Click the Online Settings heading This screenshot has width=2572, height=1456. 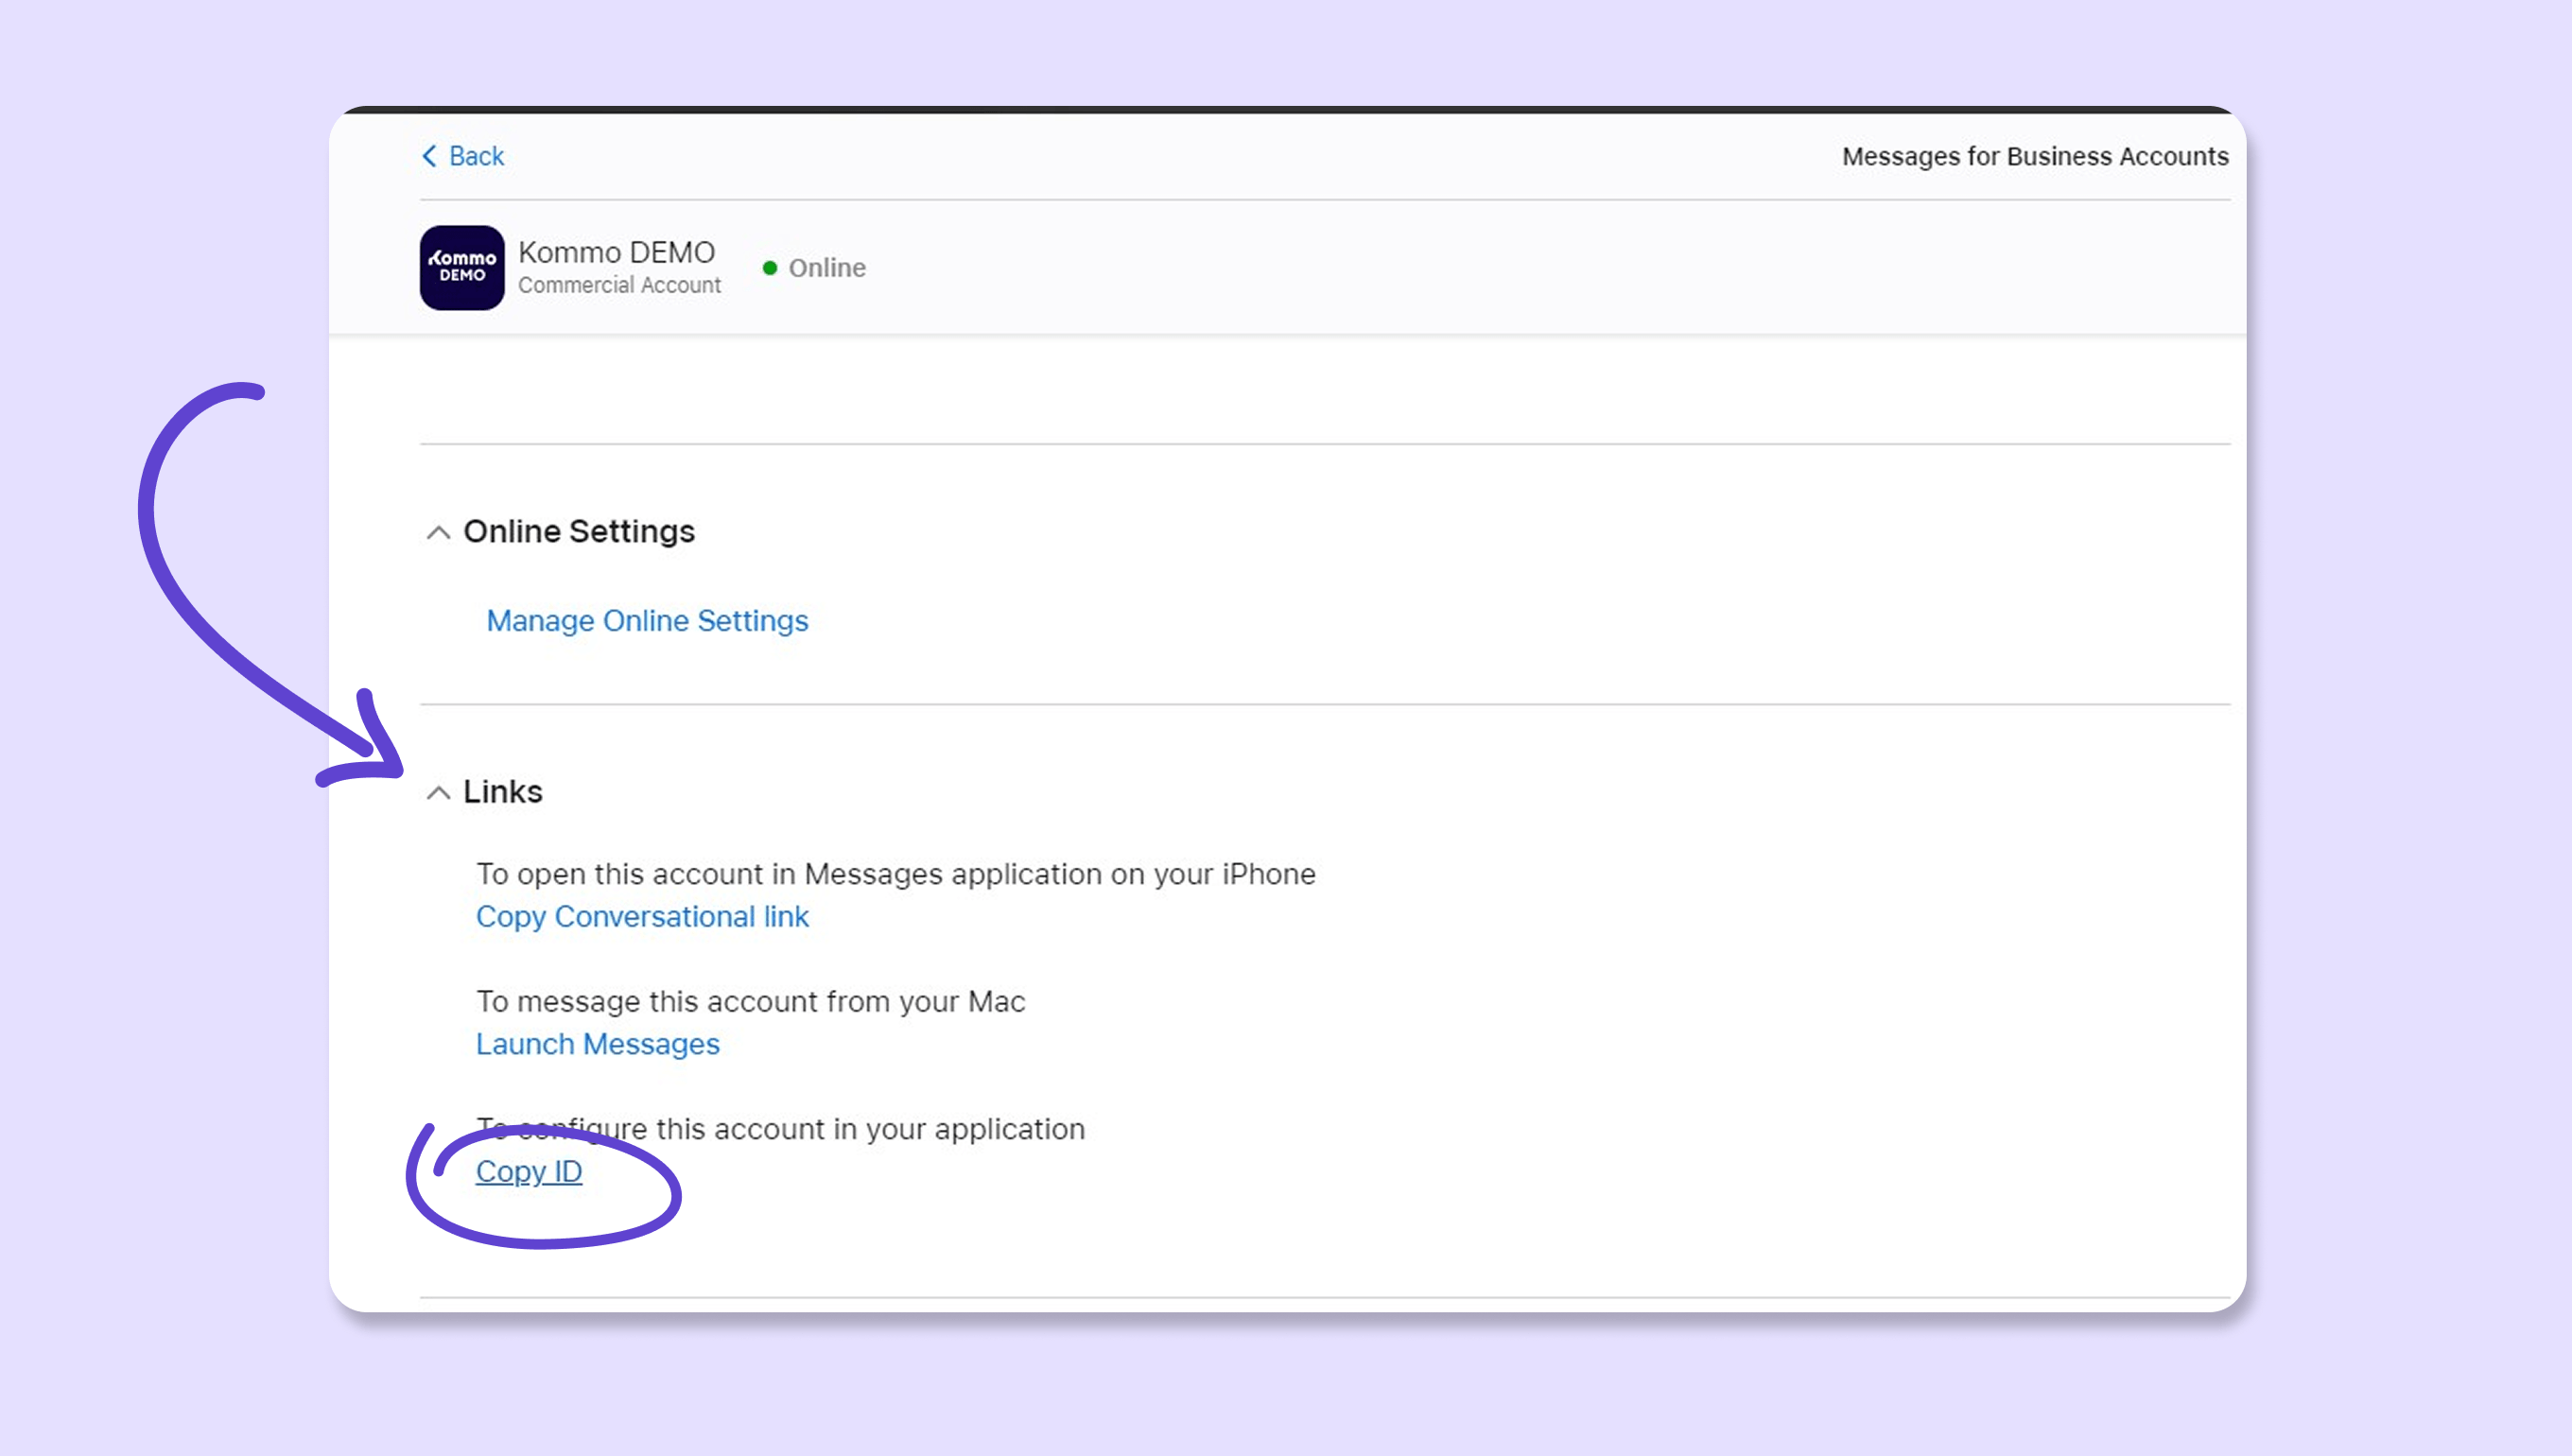(578, 531)
